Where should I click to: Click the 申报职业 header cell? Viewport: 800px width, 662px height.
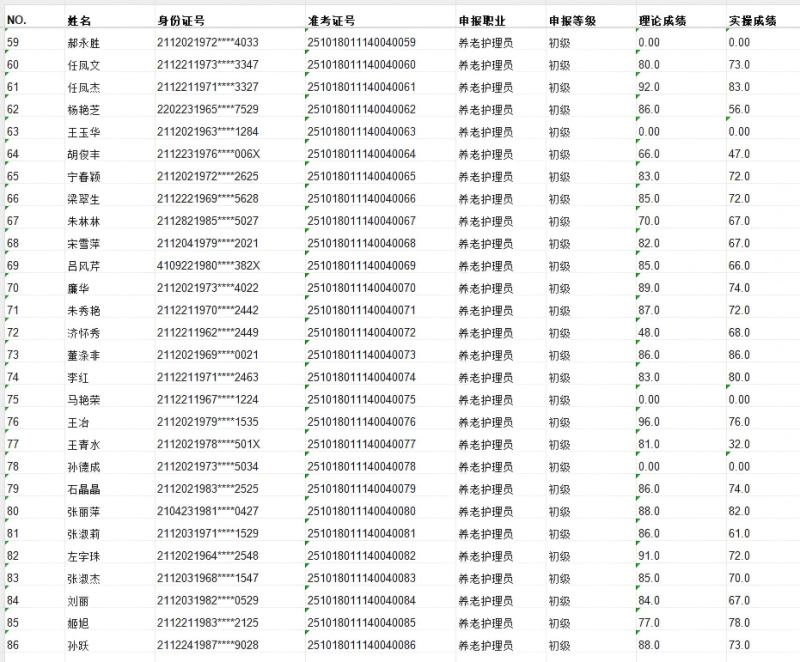pyautogui.click(x=482, y=20)
